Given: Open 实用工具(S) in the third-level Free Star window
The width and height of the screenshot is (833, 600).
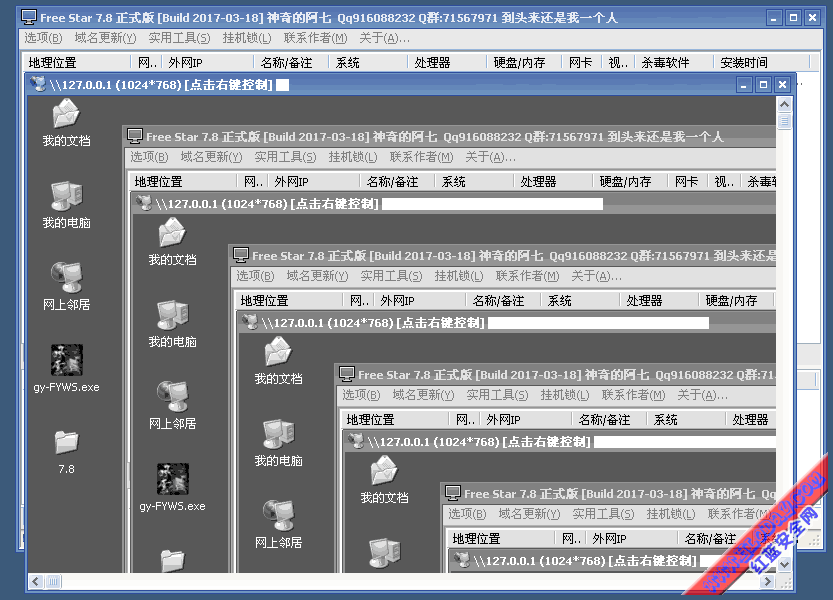Looking at the screenshot, I should (392, 276).
